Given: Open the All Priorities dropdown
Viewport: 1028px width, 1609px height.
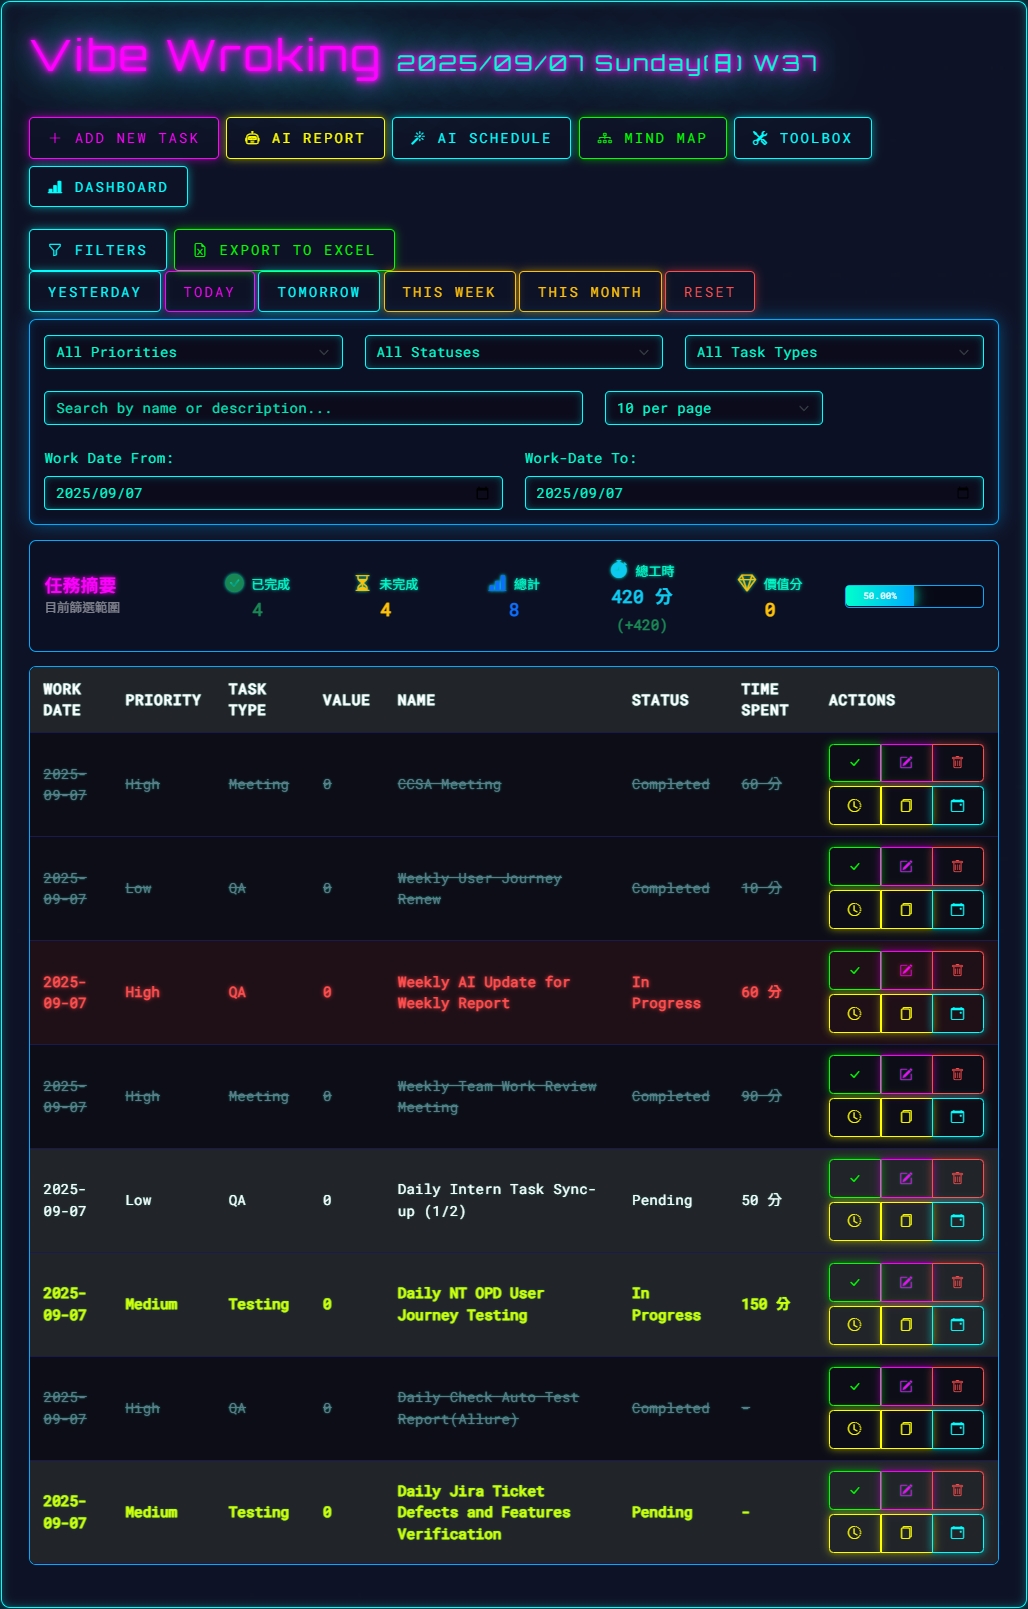Looking at the screenshot, I should click(x=193, y=352).
